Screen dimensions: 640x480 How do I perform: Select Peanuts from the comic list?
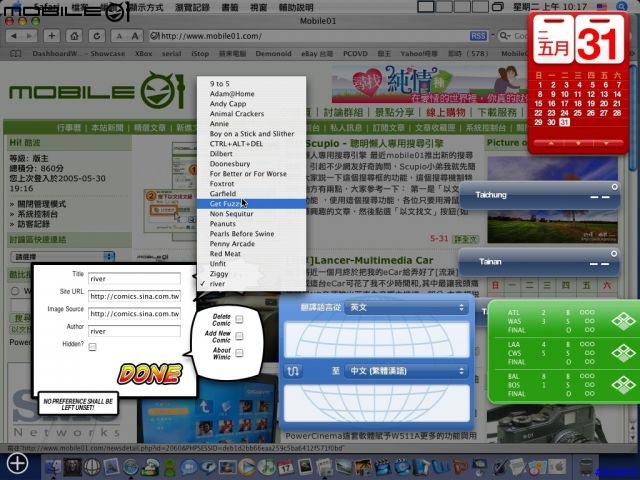(x=251, y=224)
